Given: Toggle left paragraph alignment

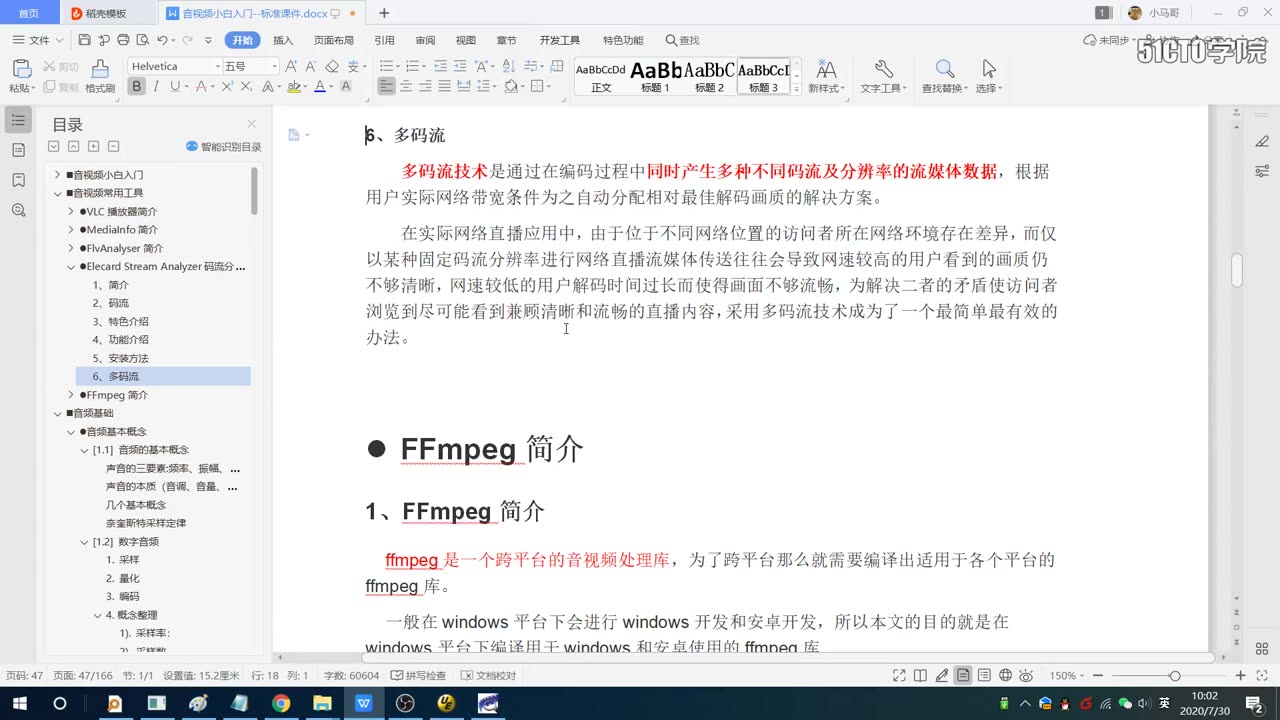Looking at the screenshot, I should click(x=387, y=87).
